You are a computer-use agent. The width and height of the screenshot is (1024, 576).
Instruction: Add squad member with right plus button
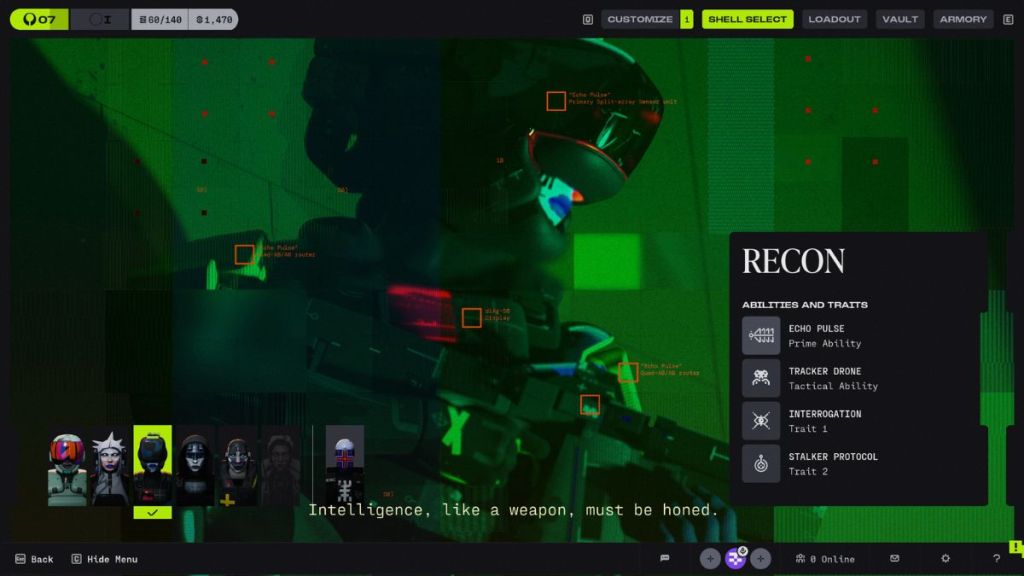tap(761, 559)
